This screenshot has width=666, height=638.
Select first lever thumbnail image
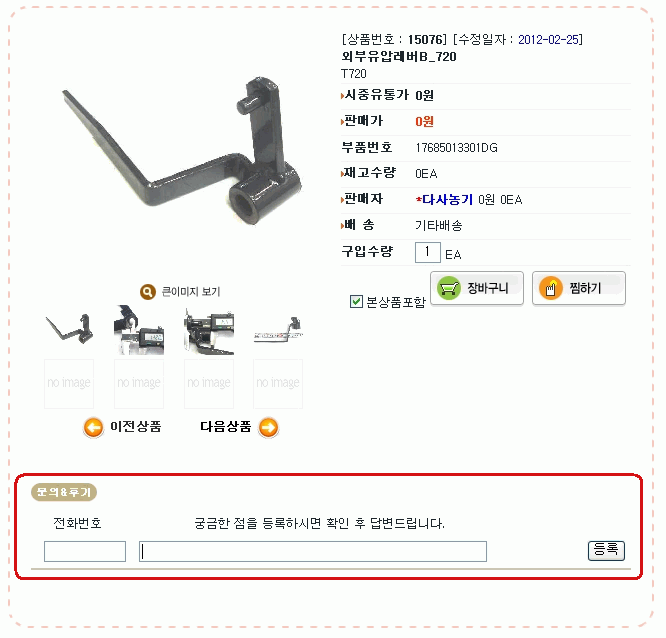click(x=69, y=330)
